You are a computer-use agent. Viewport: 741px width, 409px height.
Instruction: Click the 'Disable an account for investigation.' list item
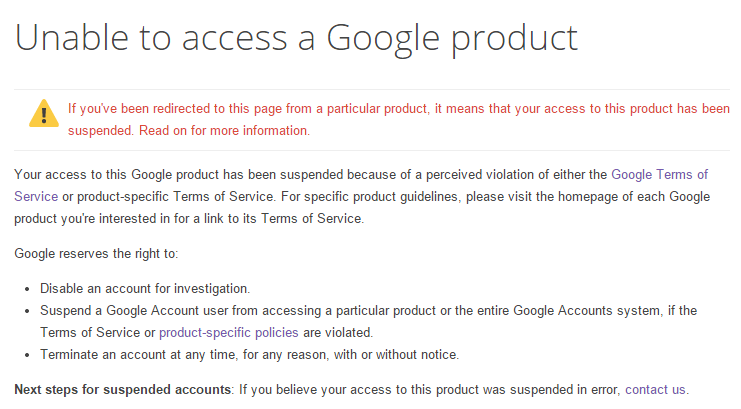pos(145,288)
